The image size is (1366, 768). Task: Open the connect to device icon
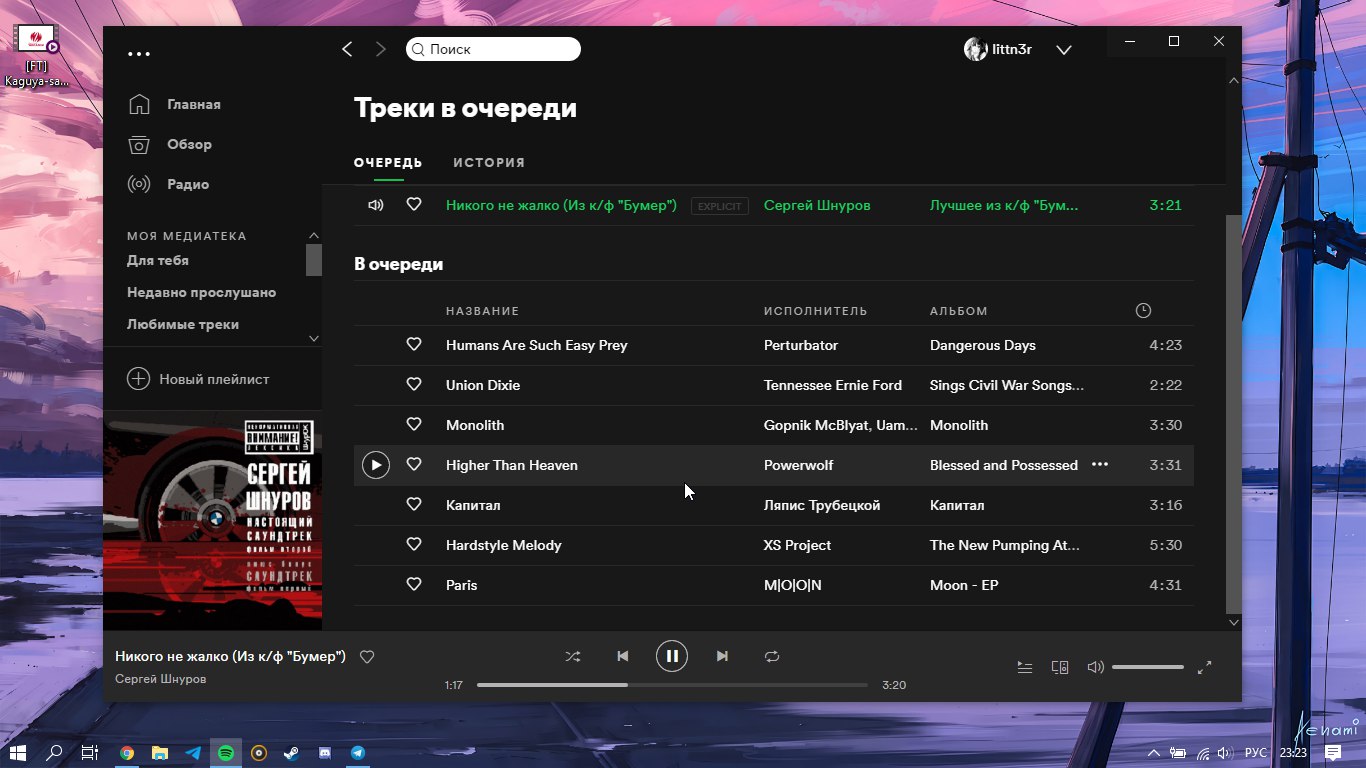[1060, 667]
